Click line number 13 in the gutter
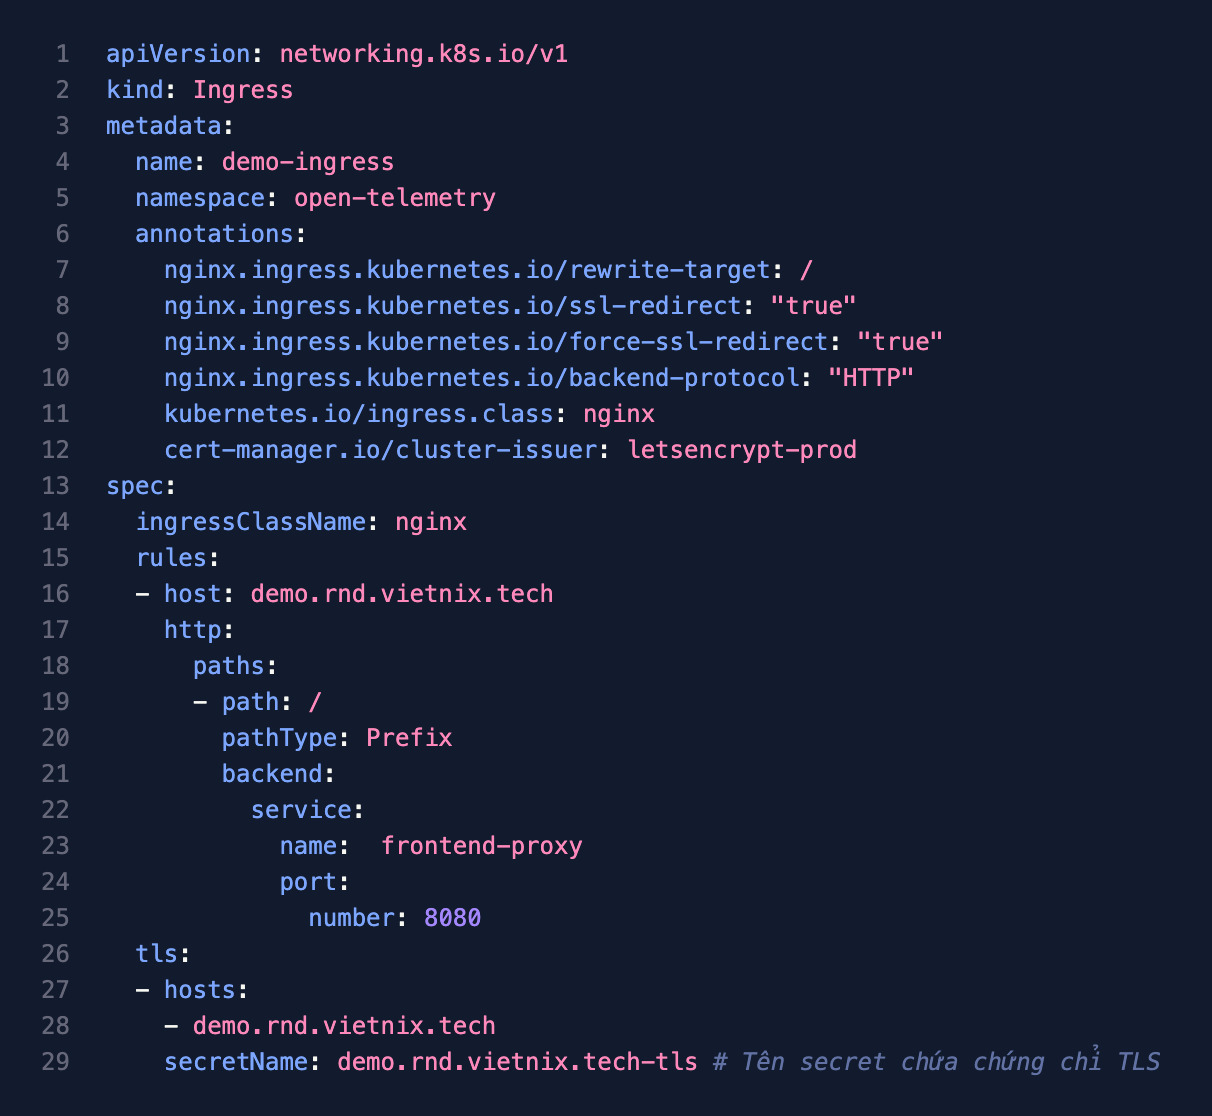This screenshot has height=1116, width=1212. 56,486
